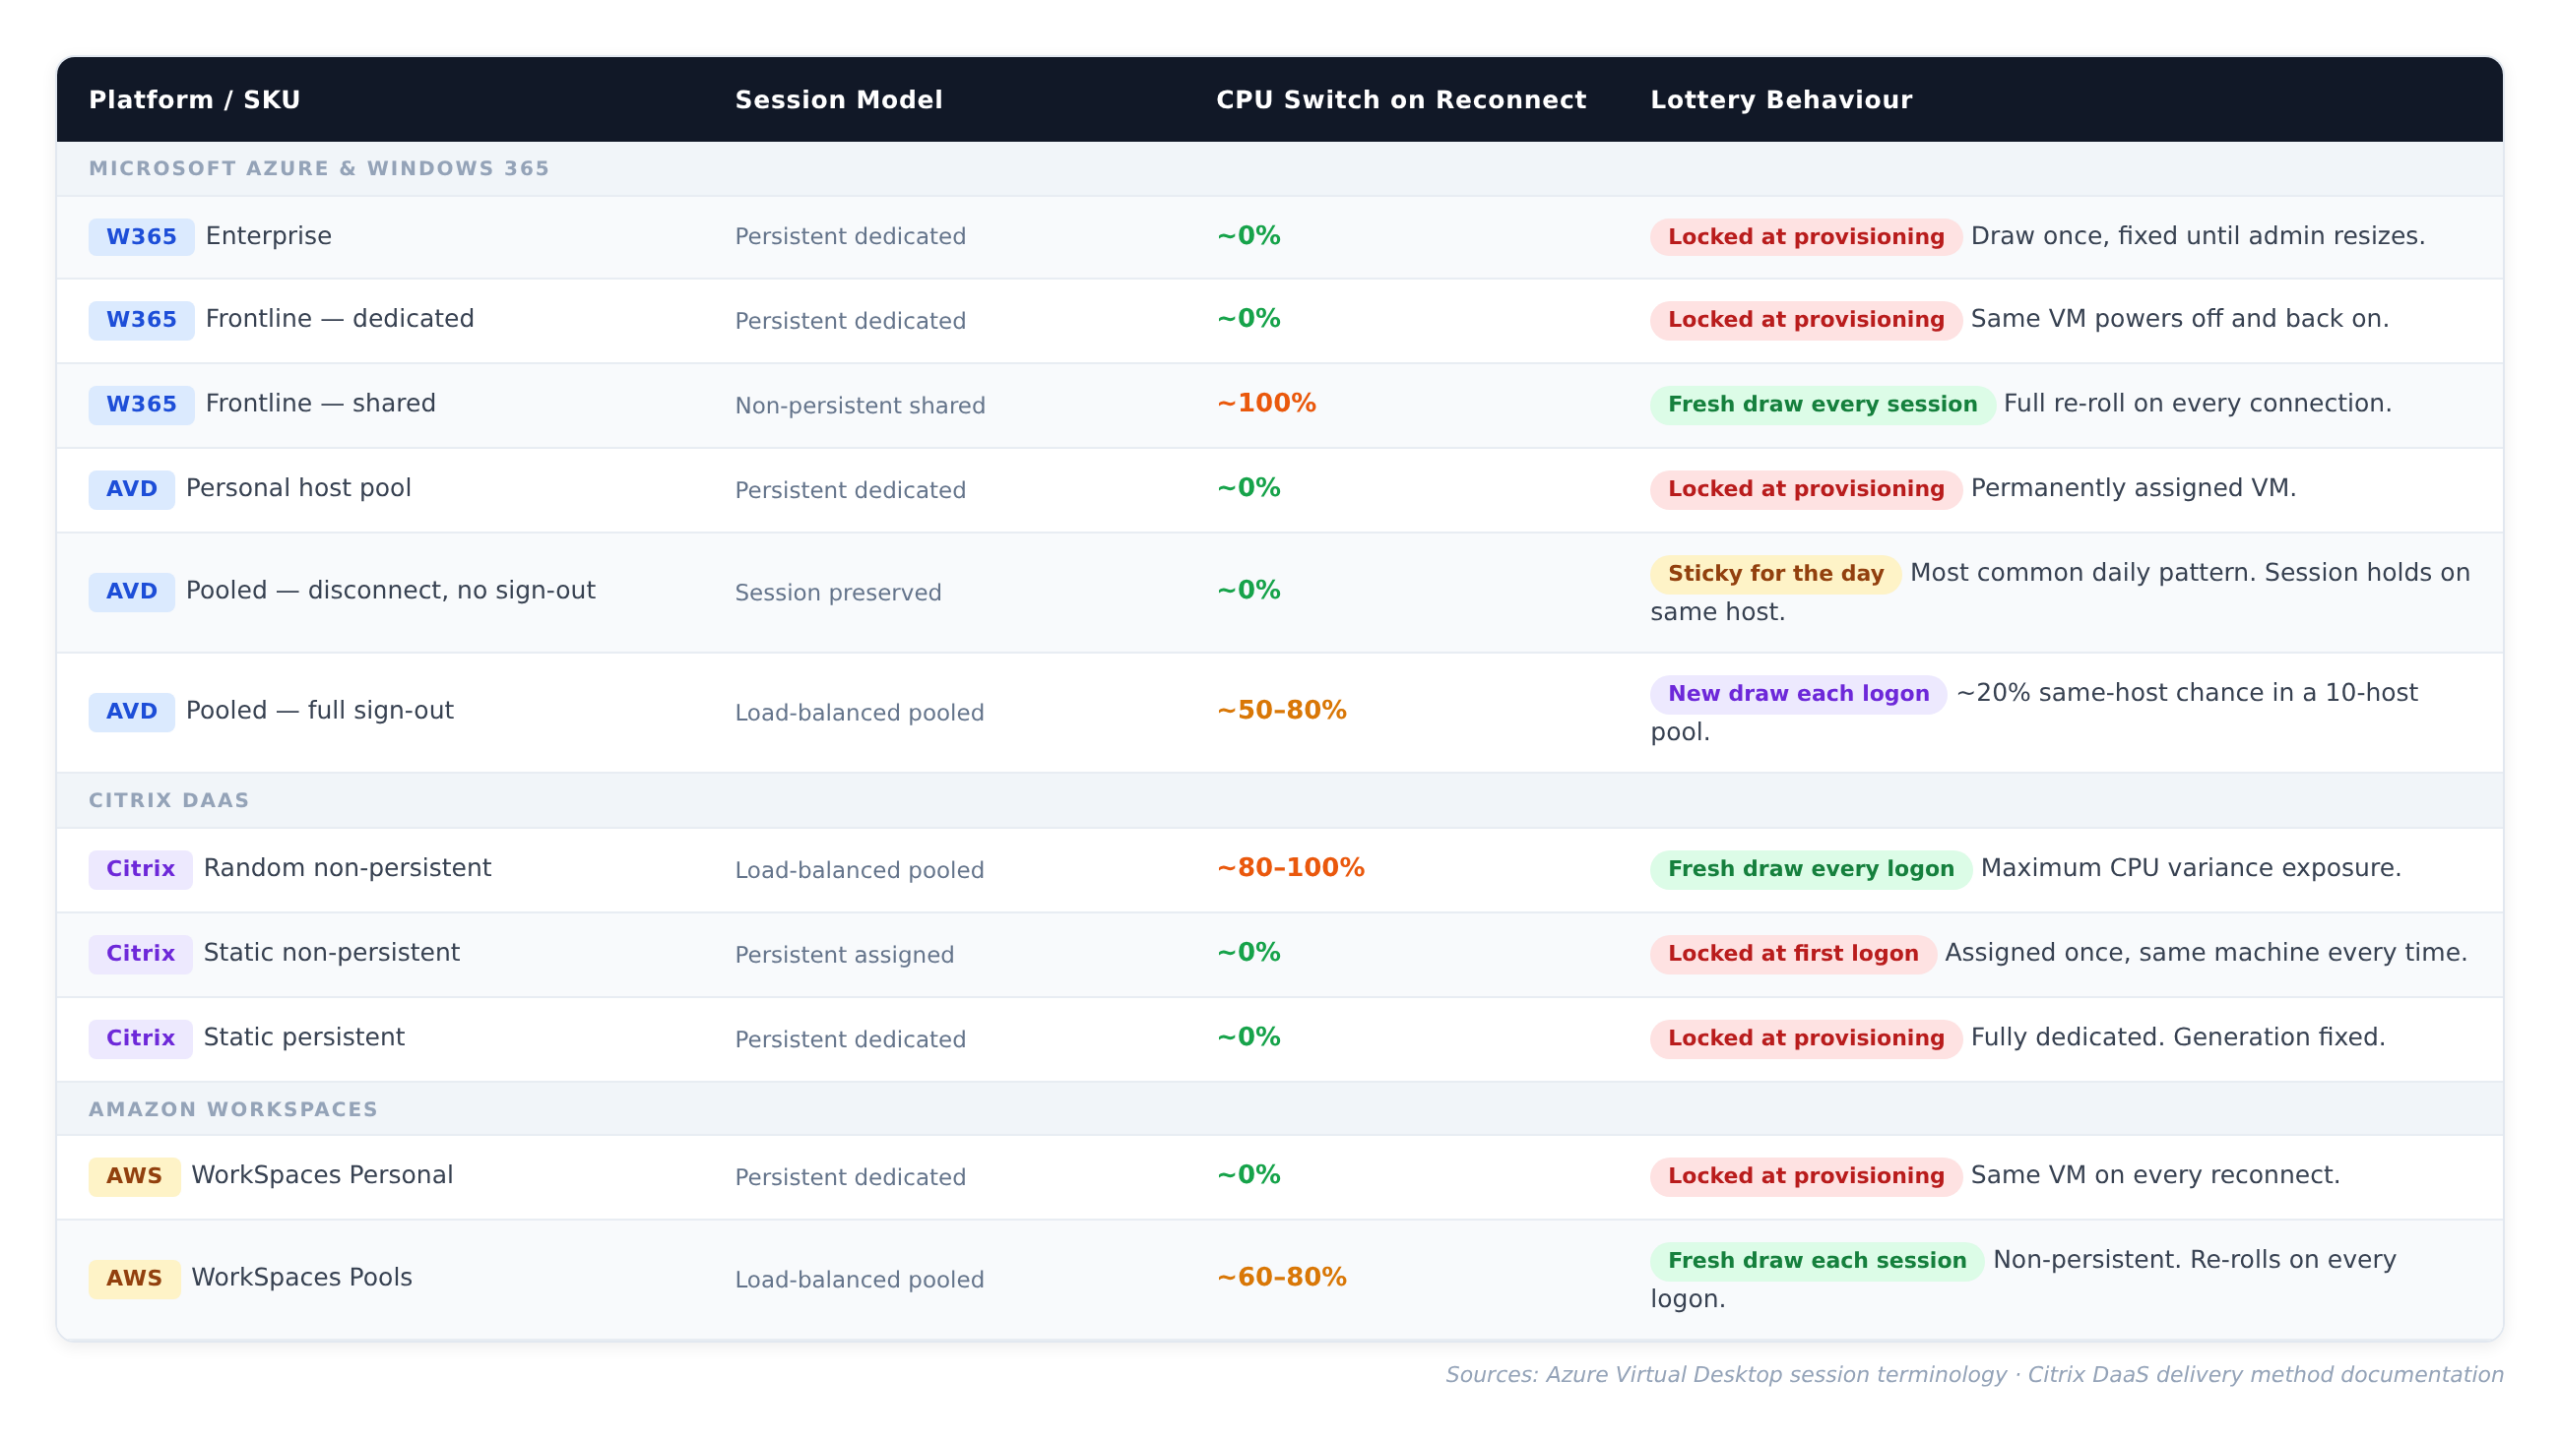2560x1443 pixels.
Task: Select the Citrix DaaS section label
Action: click(x=169, y=800)
